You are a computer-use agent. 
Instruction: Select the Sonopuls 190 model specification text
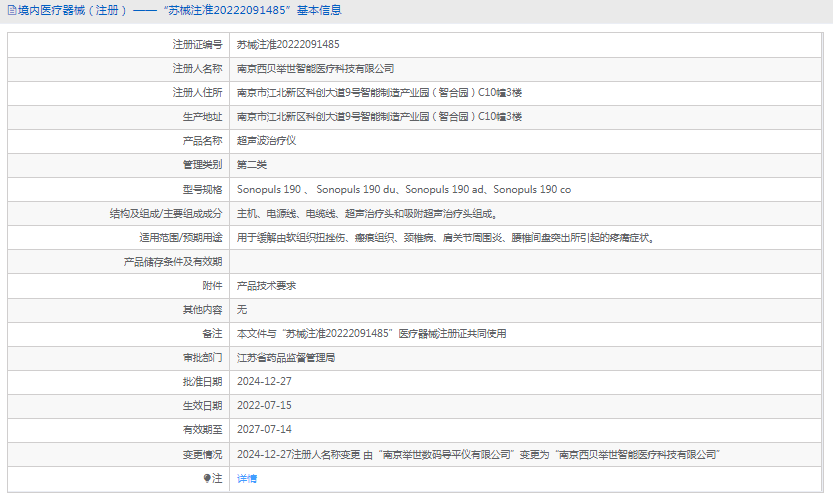click(404, 189)
